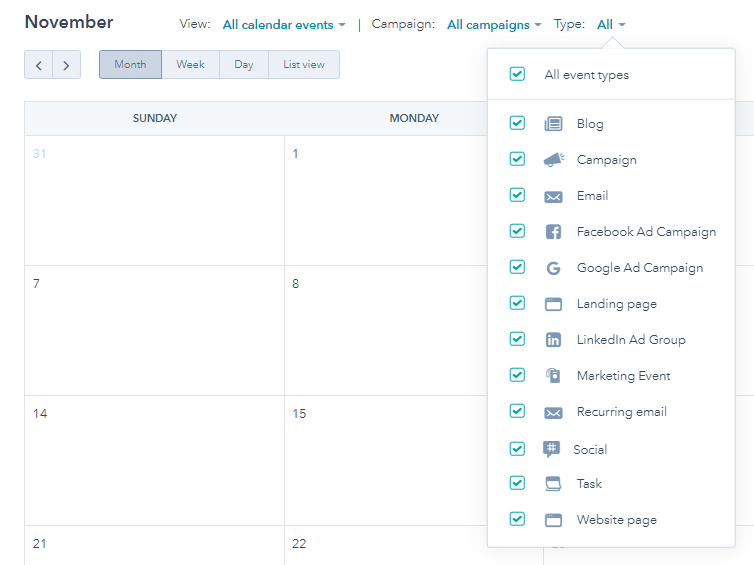Switch to List view

304,65
